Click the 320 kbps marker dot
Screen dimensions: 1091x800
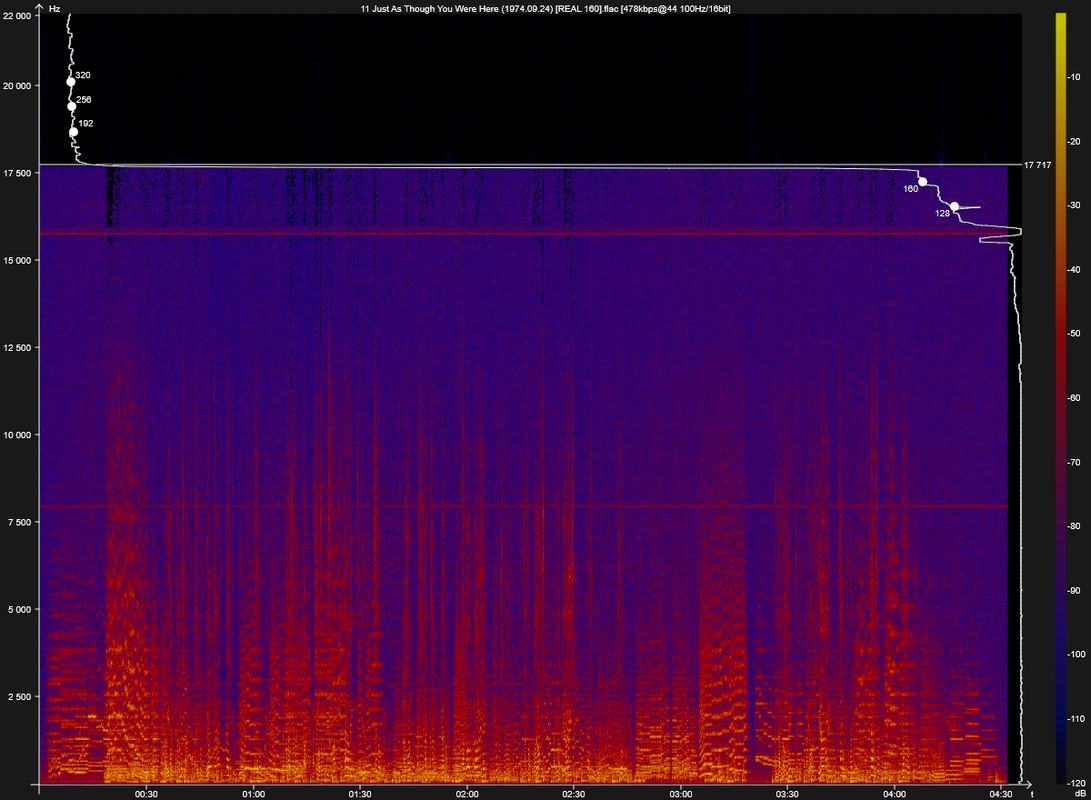71,82
